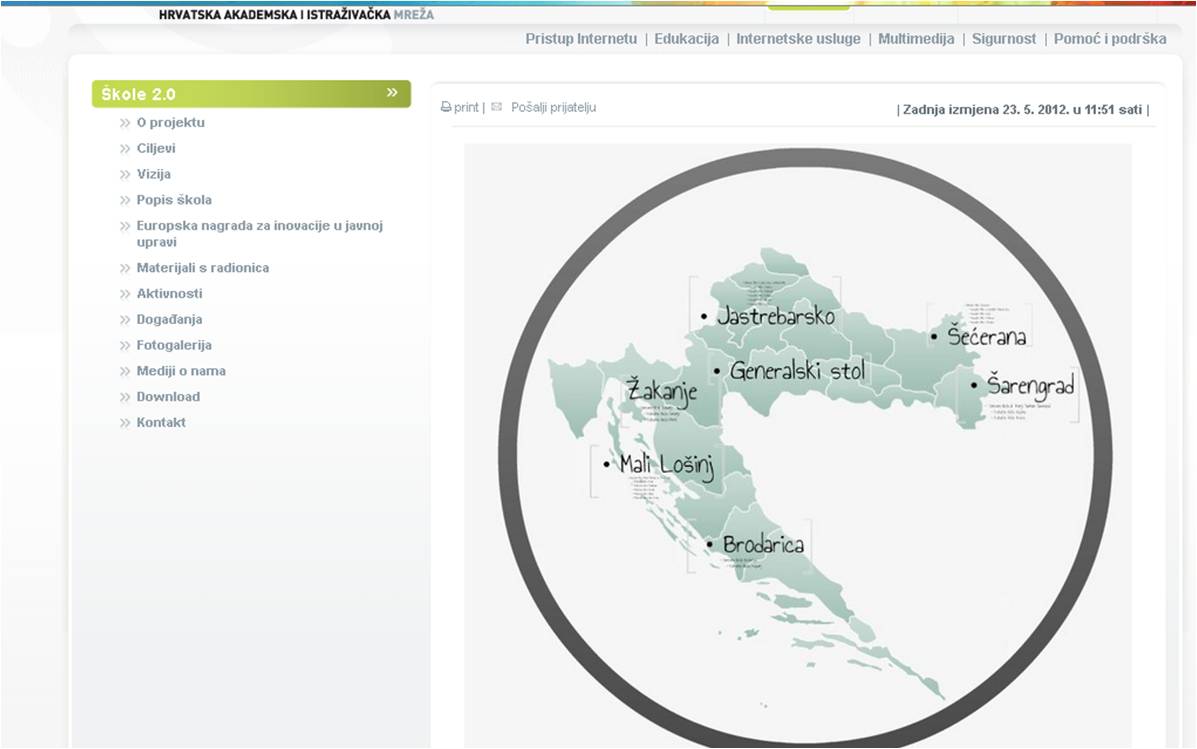Click the envelope icon beside Pošalji prijatelju
The width and height of the screenshot is (1197, 749).
tap(496, 107)
